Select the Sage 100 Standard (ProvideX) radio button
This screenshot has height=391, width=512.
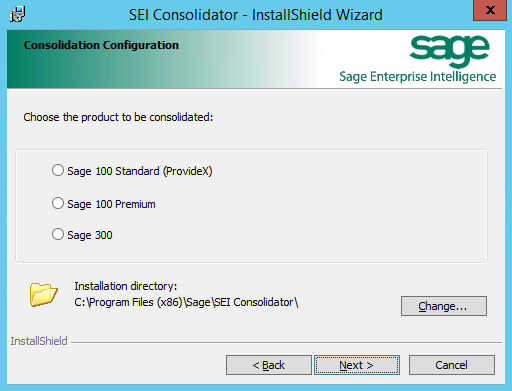(58, 170)
